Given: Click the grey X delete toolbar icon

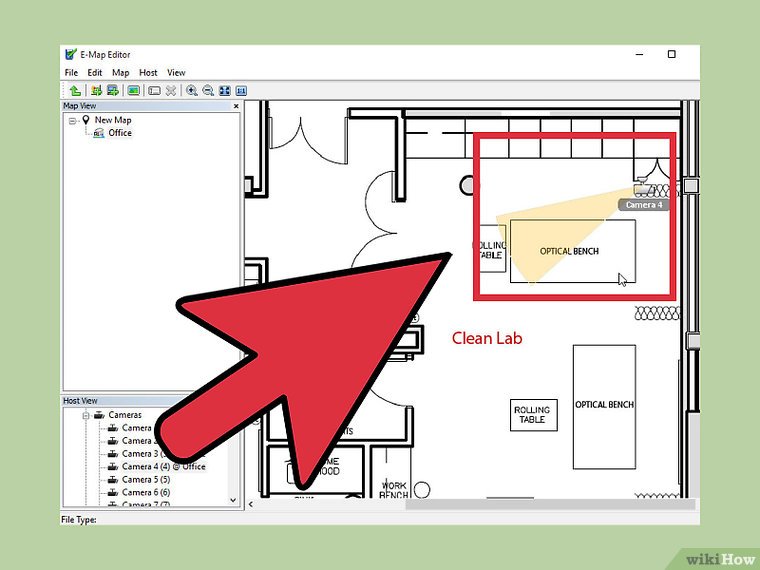Looking at the screenshot, I should coord(171,90).
